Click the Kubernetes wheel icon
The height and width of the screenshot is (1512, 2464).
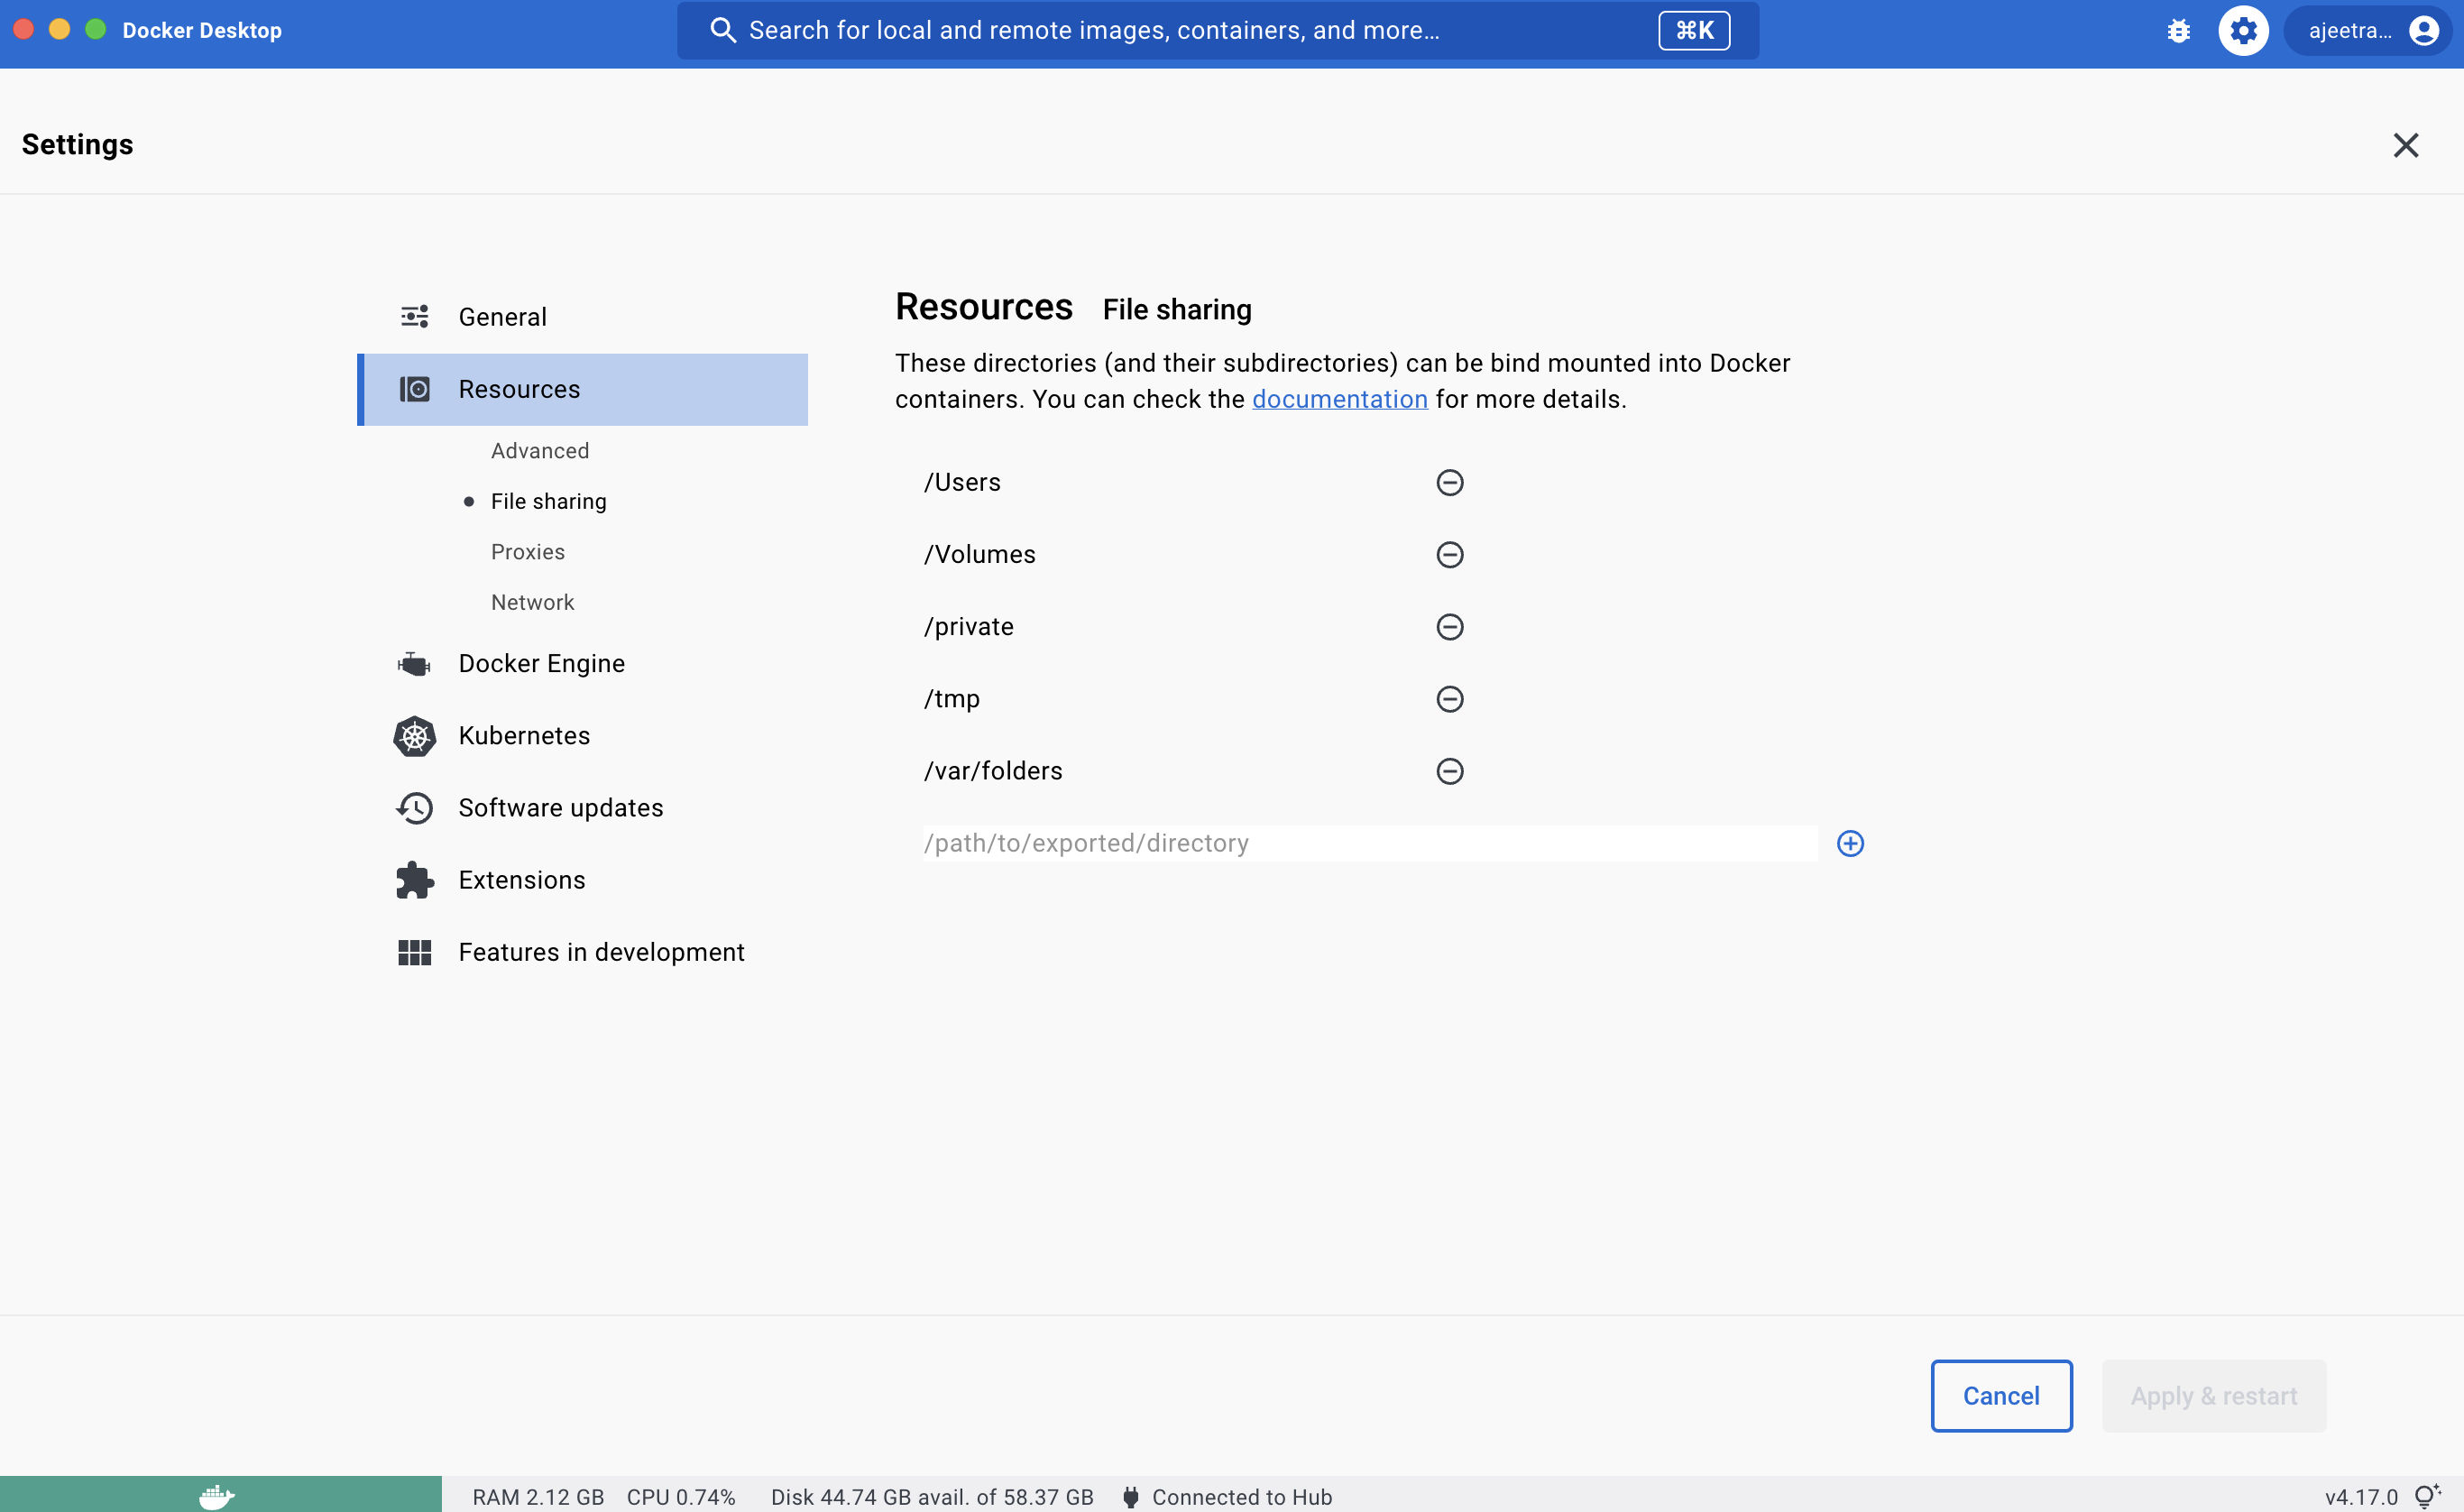point(414,736)
